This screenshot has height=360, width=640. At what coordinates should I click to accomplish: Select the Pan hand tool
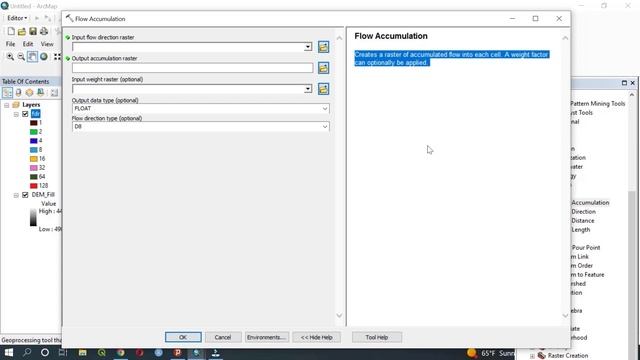32,57
